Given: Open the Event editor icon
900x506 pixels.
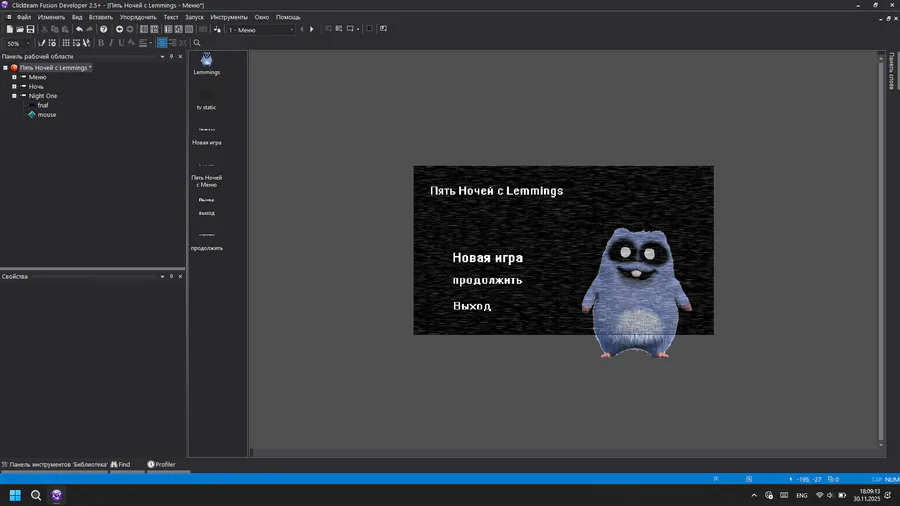Looking at the screenshot, I should [x=168, y=29].
